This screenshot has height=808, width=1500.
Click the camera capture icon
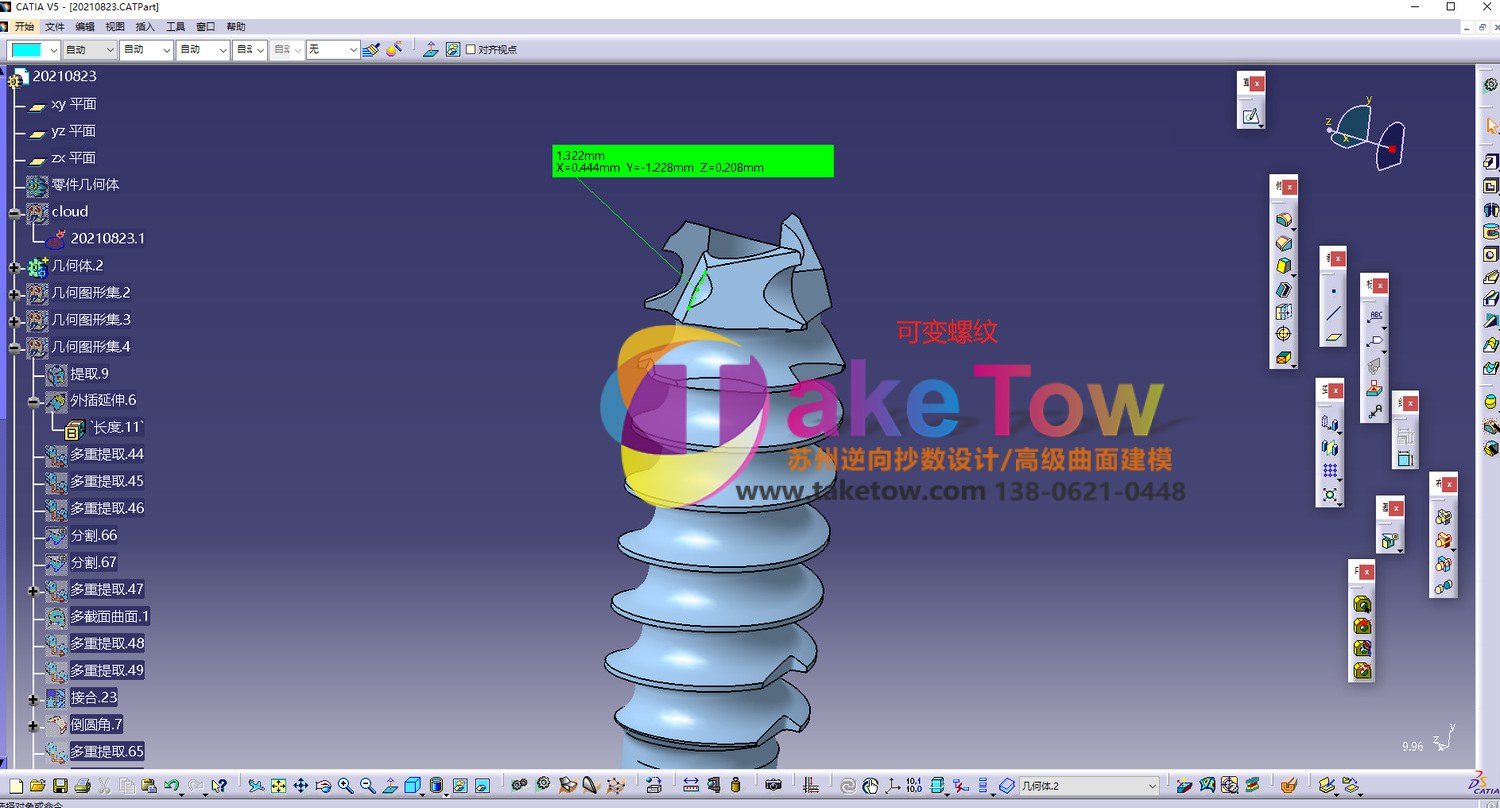pos(772,786)
